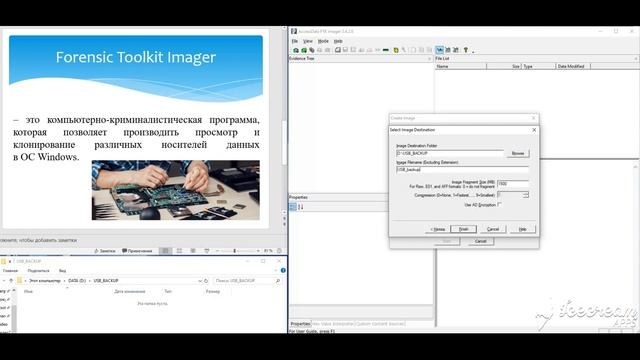Open Explorer address bar history dropdown
Image resolution: width=640 pixels, height=360 pixels.
pyautogui.click(x=200, y=281)
